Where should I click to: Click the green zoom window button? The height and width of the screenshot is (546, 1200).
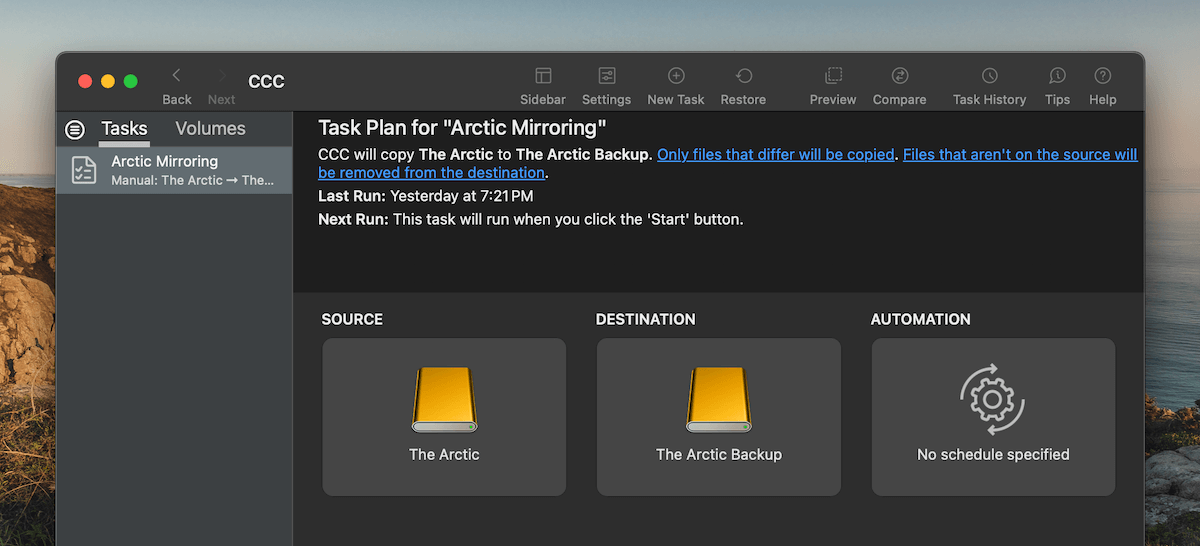click(x=130, y=81)
